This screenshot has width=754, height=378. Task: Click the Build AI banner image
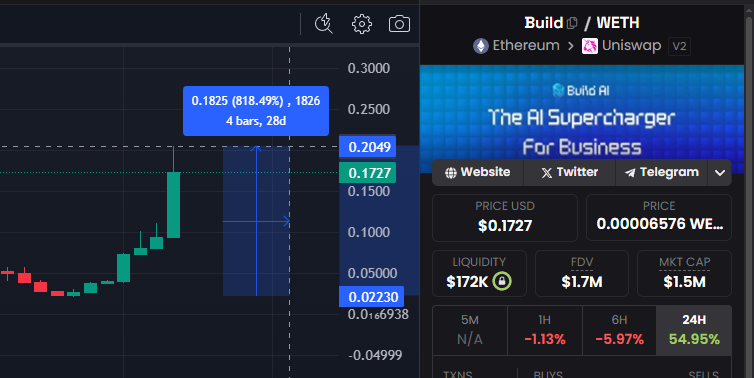[582, 119]
